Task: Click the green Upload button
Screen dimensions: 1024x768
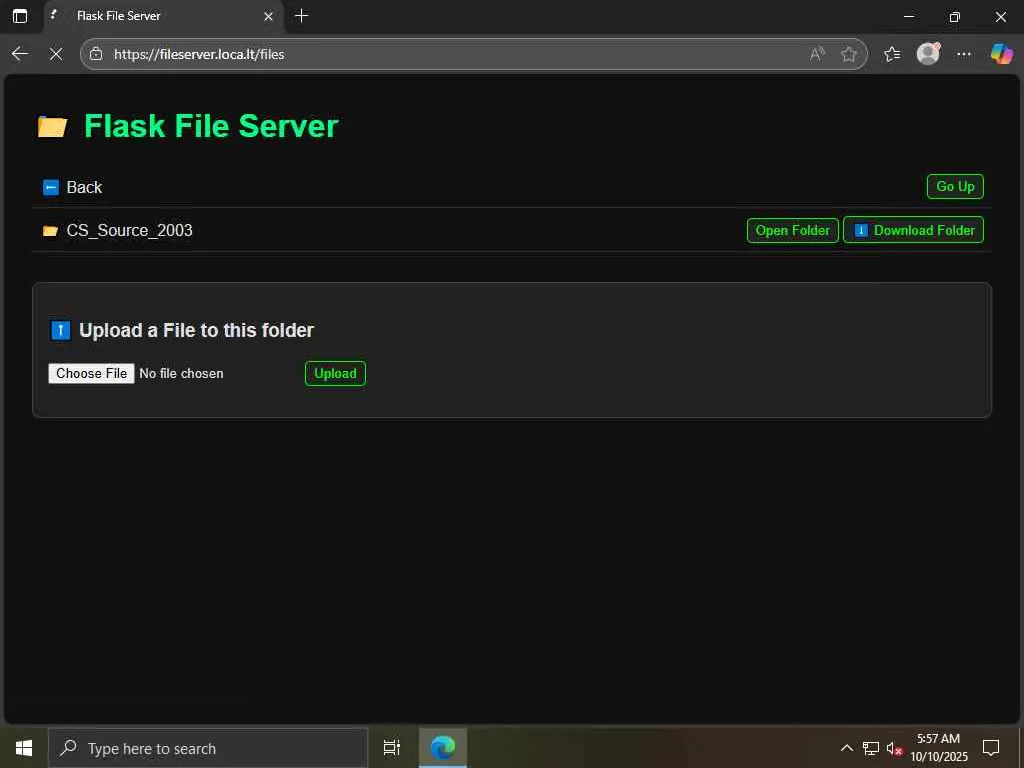Action: [335, 374]
